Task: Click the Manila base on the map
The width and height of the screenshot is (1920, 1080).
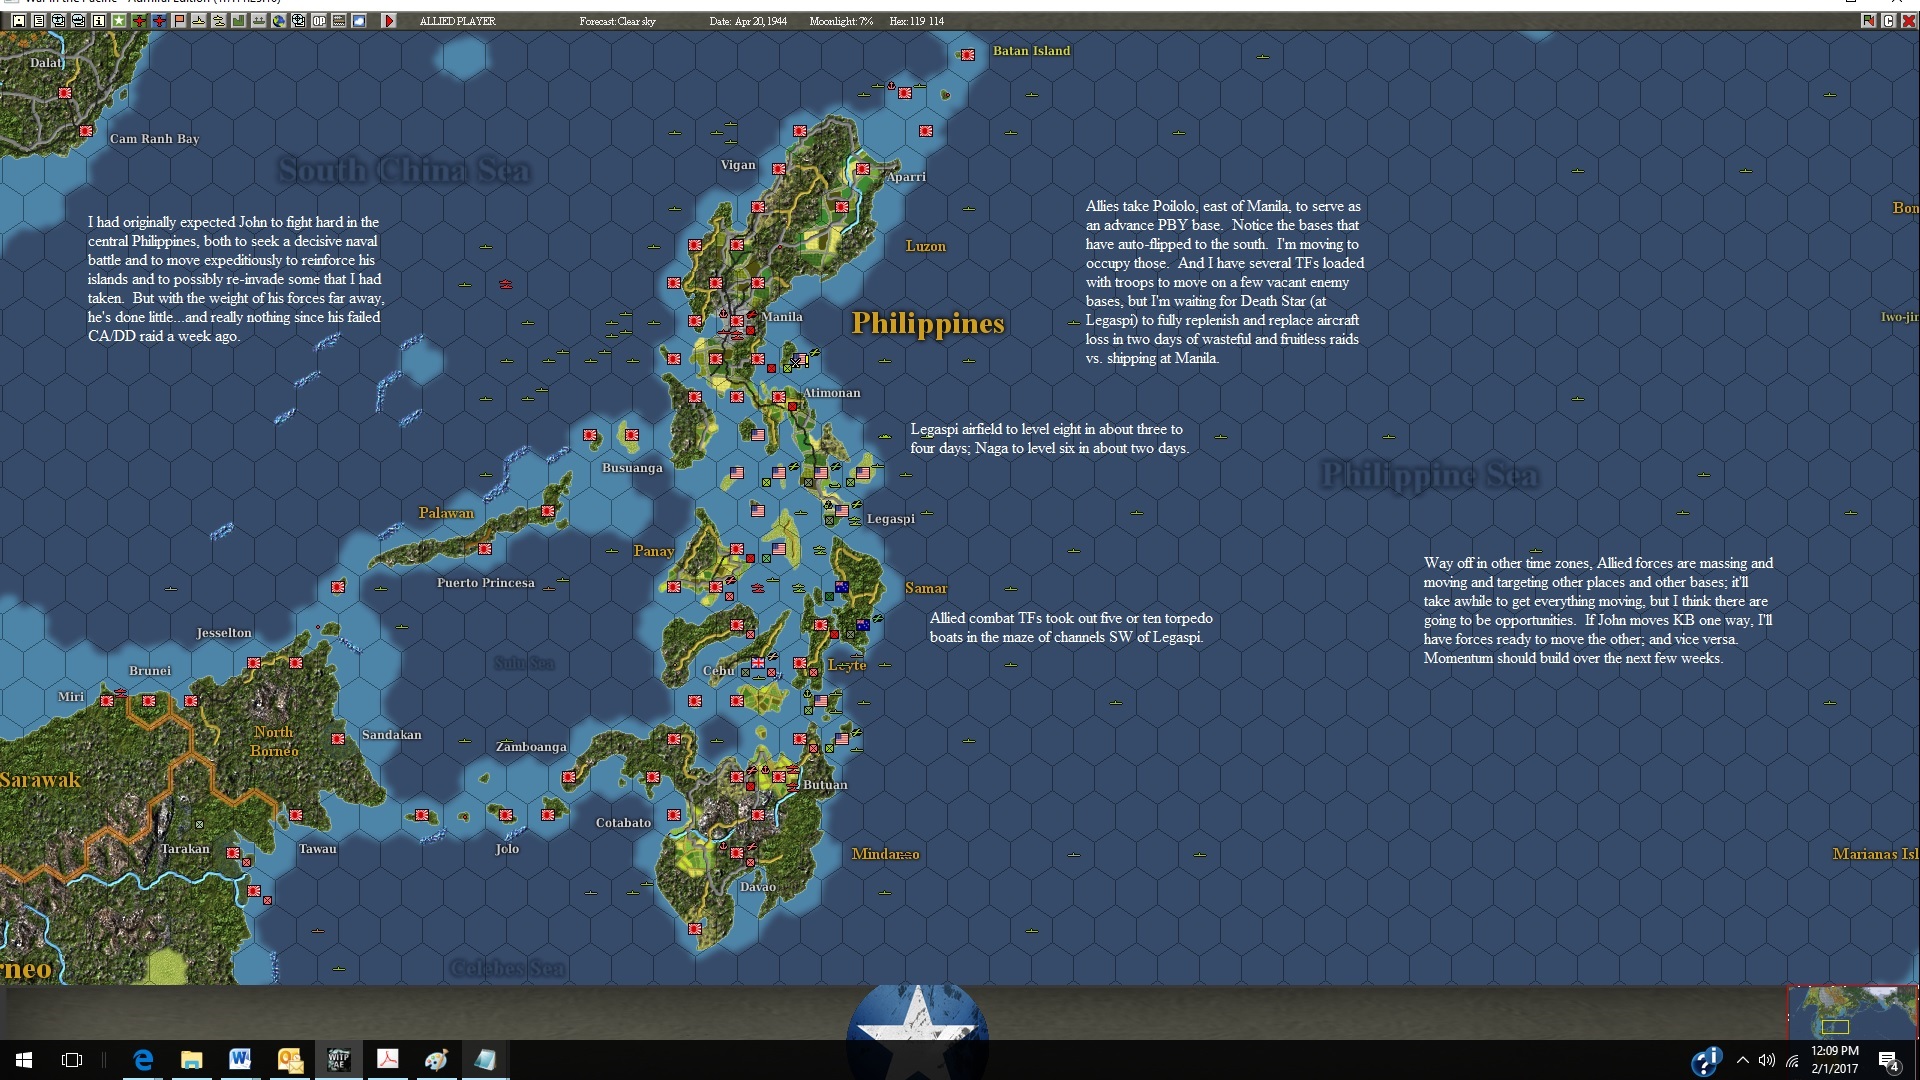Action: [x=737, y=321]
